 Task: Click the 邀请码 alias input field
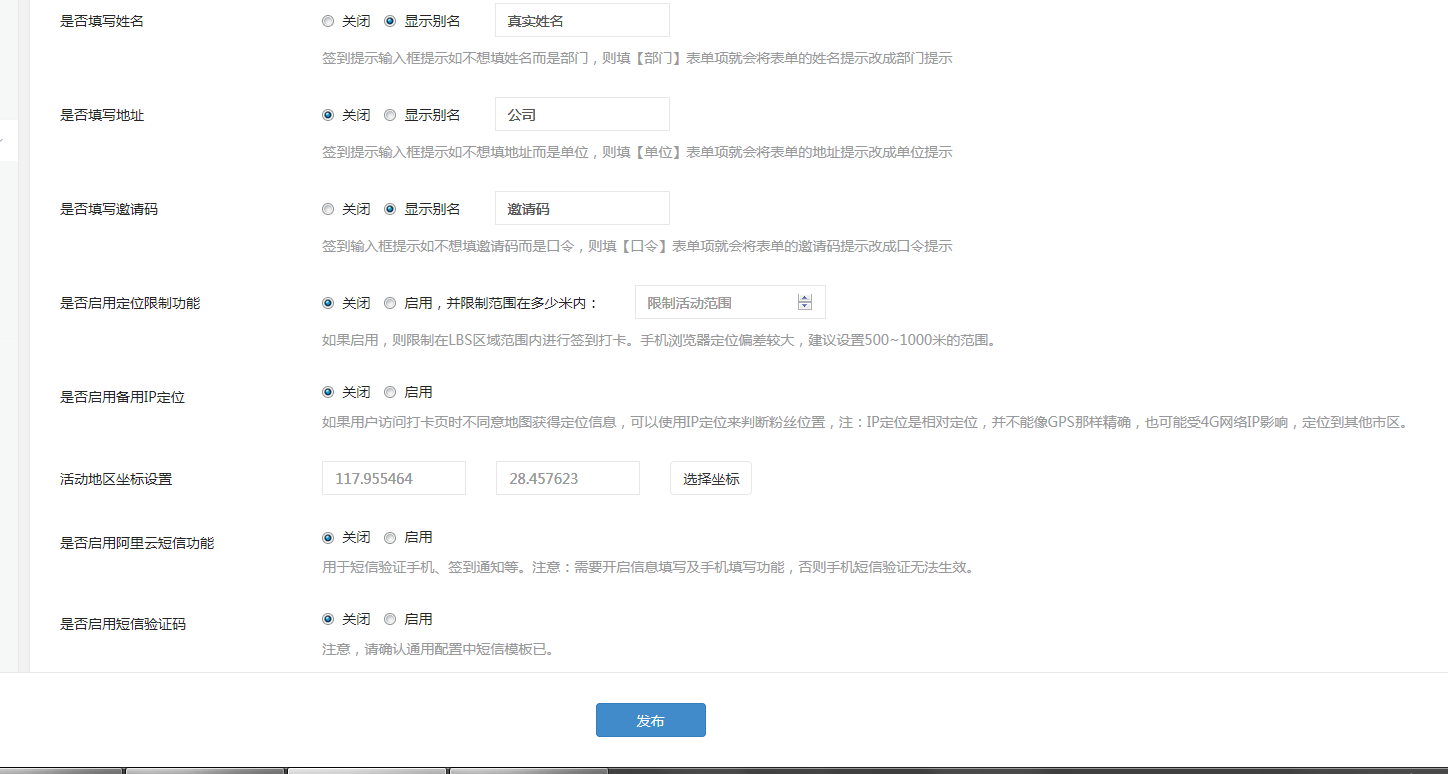(x=582, y=208)
